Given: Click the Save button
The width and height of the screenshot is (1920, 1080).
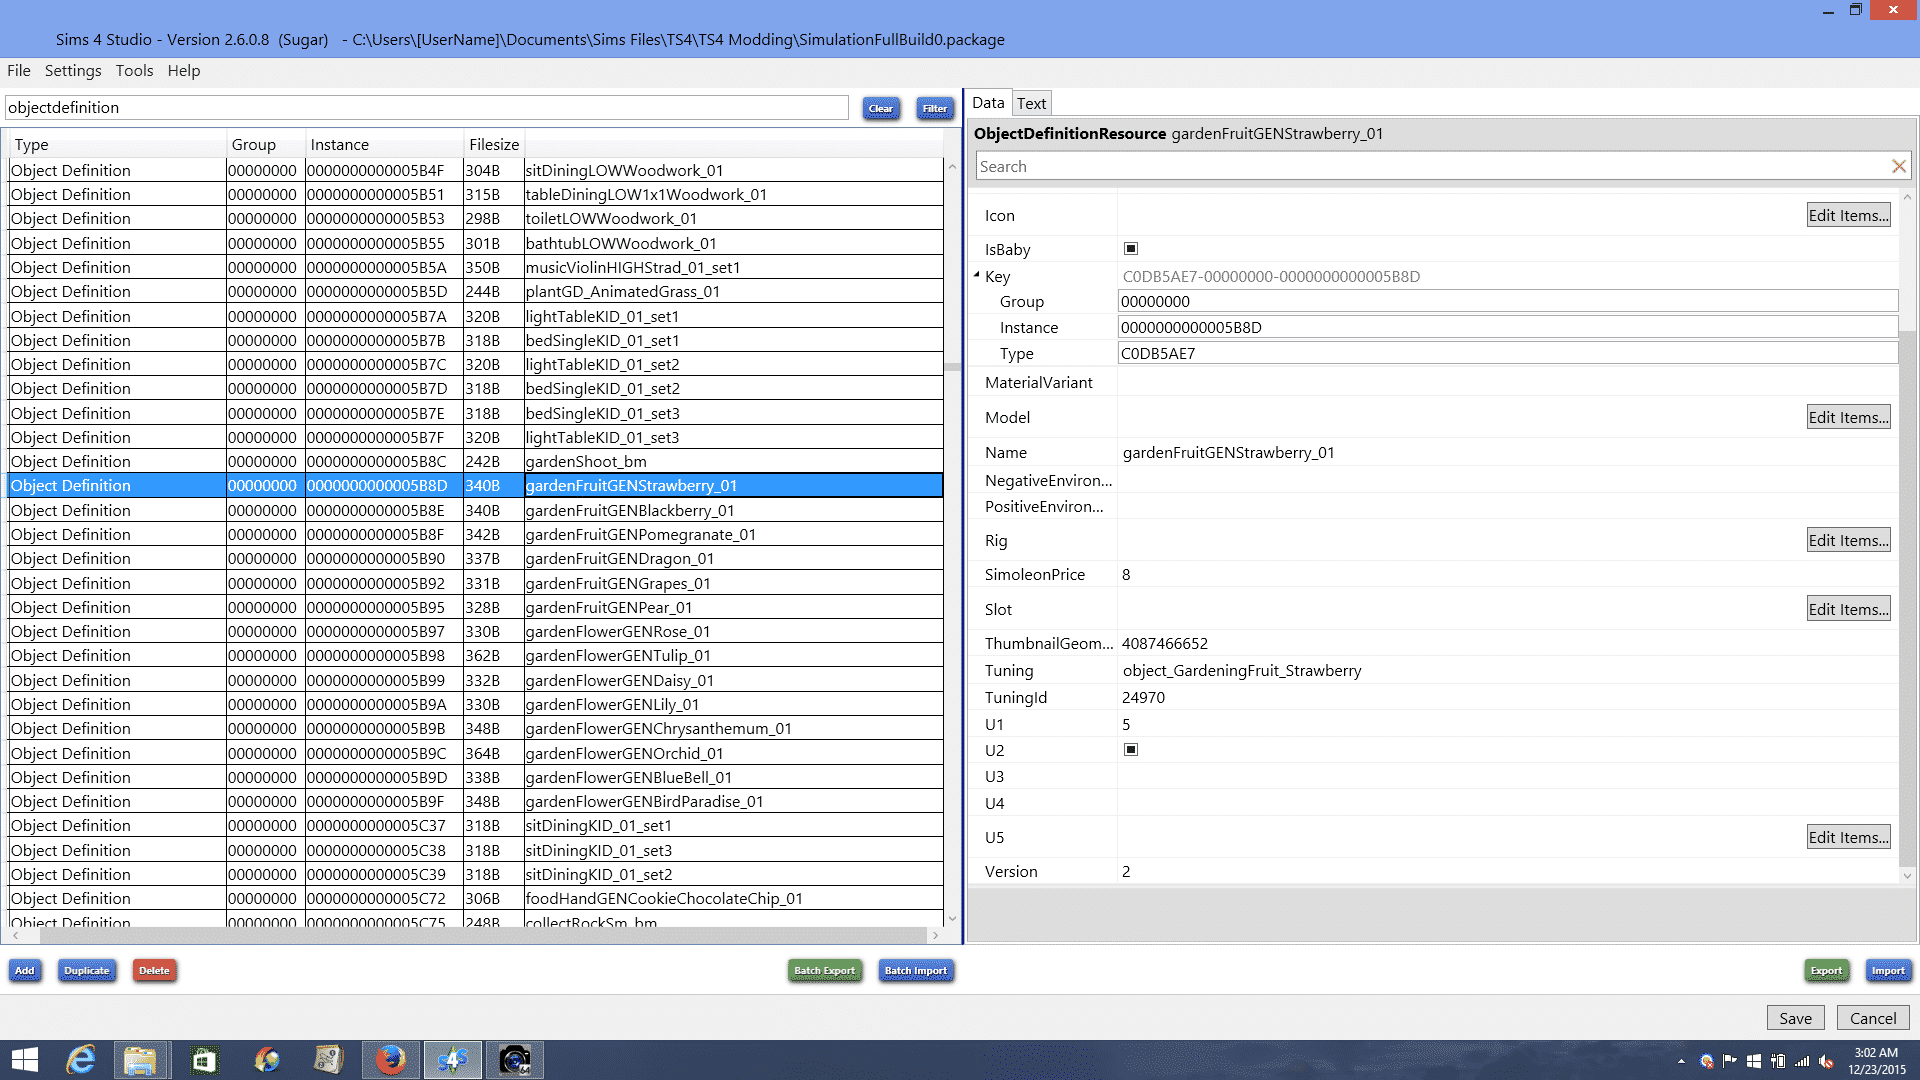Looking at the screenshot, I should tap(1795, 1017).
